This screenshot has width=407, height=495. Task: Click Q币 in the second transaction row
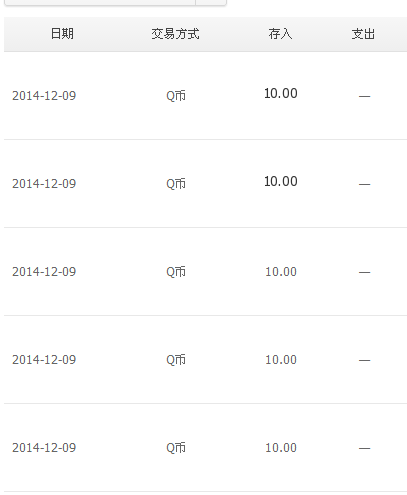[x=176, y=184]
